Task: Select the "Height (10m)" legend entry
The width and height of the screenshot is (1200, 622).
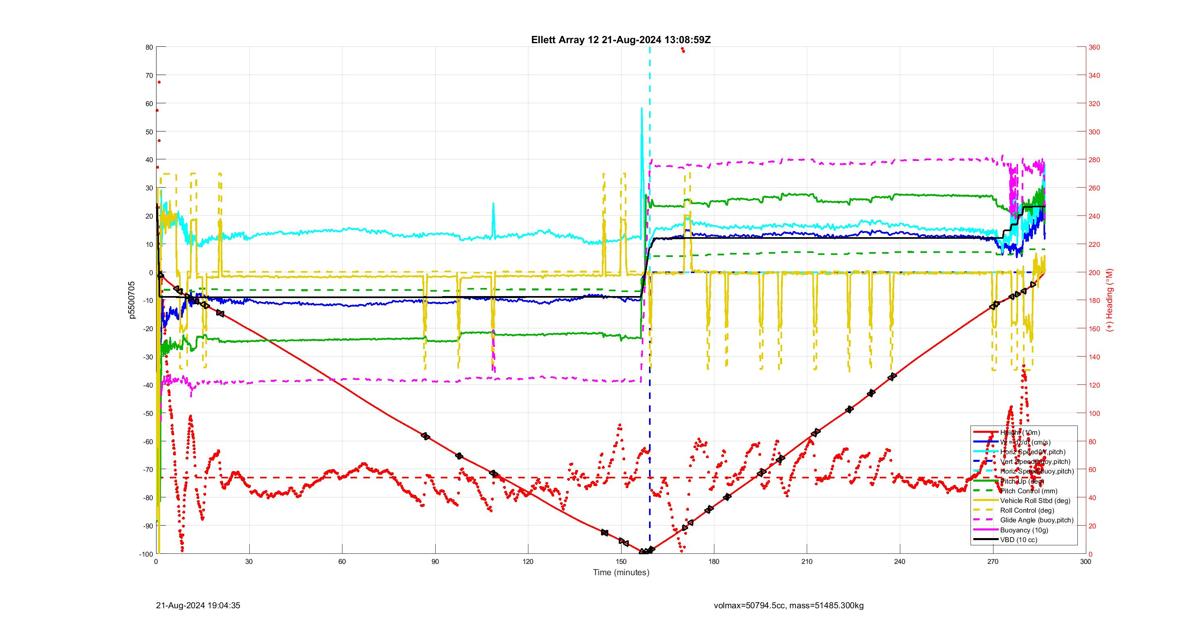Action: (x=1020, y=432)
